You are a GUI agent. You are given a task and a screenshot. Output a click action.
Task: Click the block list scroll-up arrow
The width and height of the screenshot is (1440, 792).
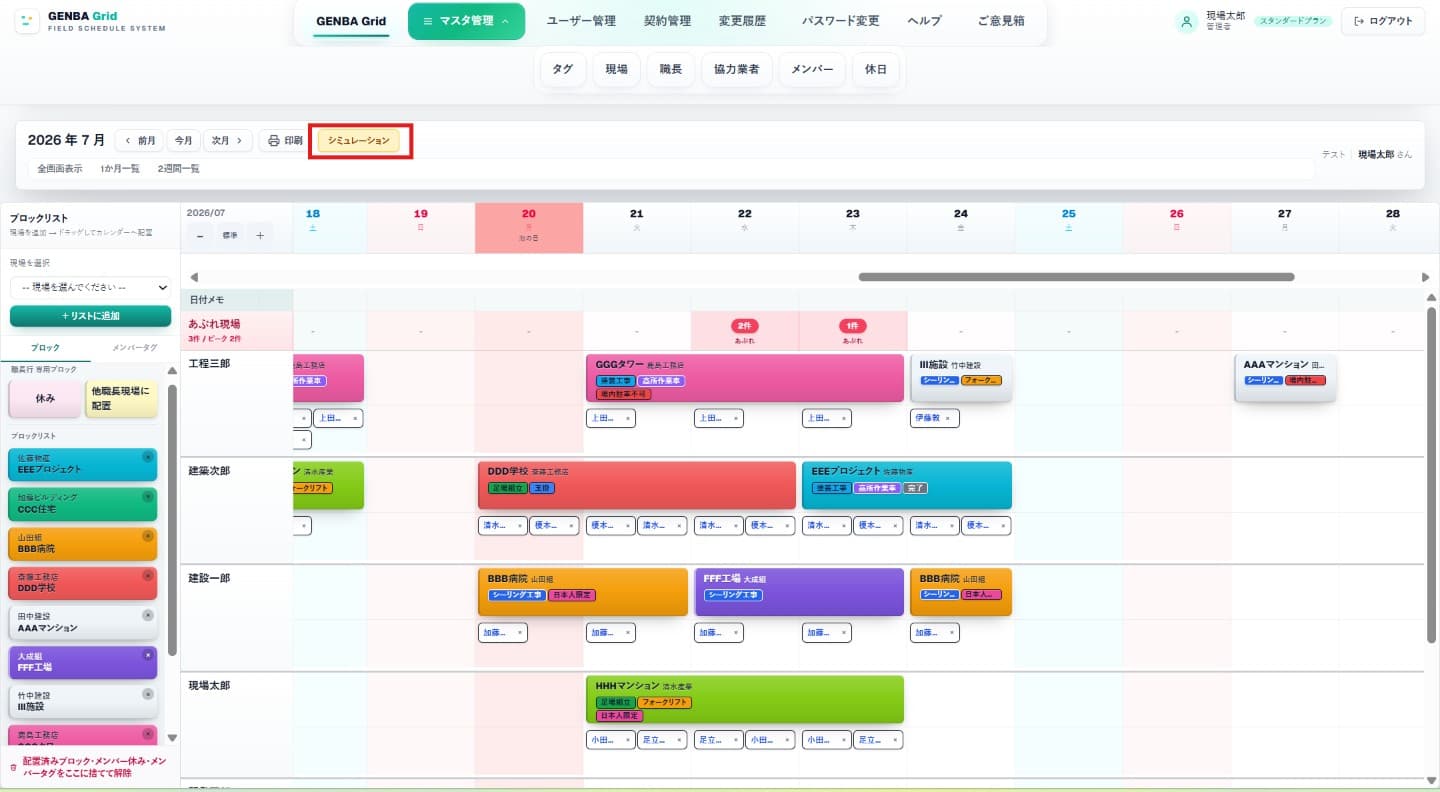pos(172,371)
